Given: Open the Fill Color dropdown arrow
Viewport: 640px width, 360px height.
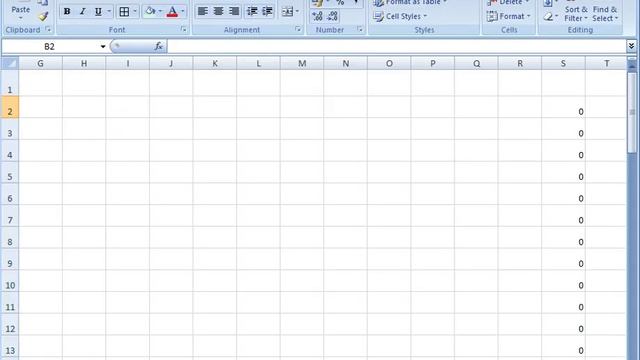Looking at the screenshot, I should tap(160, 11).
